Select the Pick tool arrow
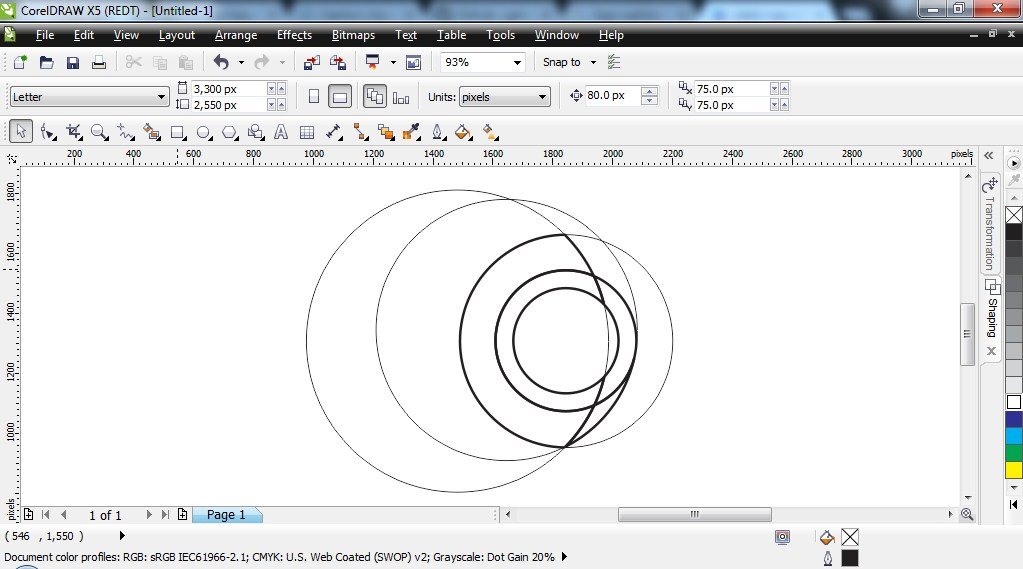 (21, 132)
